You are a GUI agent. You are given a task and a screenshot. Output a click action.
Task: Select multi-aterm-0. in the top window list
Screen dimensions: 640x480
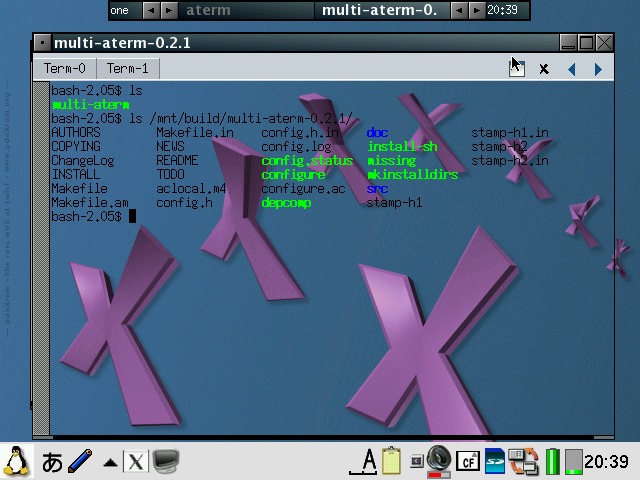(x=378, y=11)
